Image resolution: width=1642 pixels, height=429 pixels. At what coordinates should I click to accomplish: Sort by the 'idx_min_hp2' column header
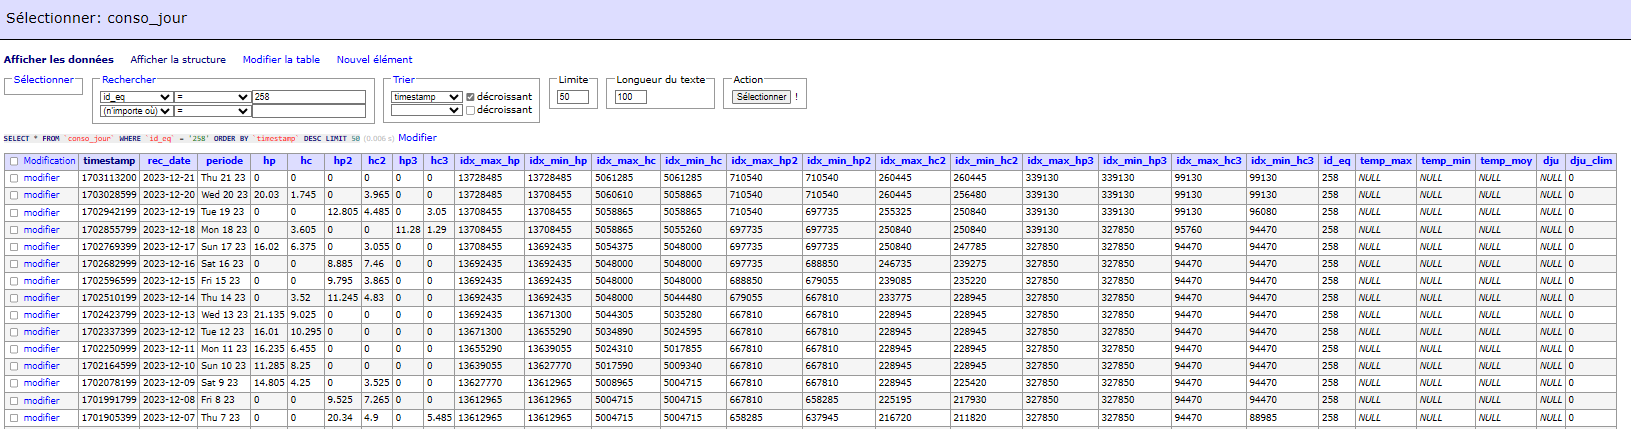839,161
